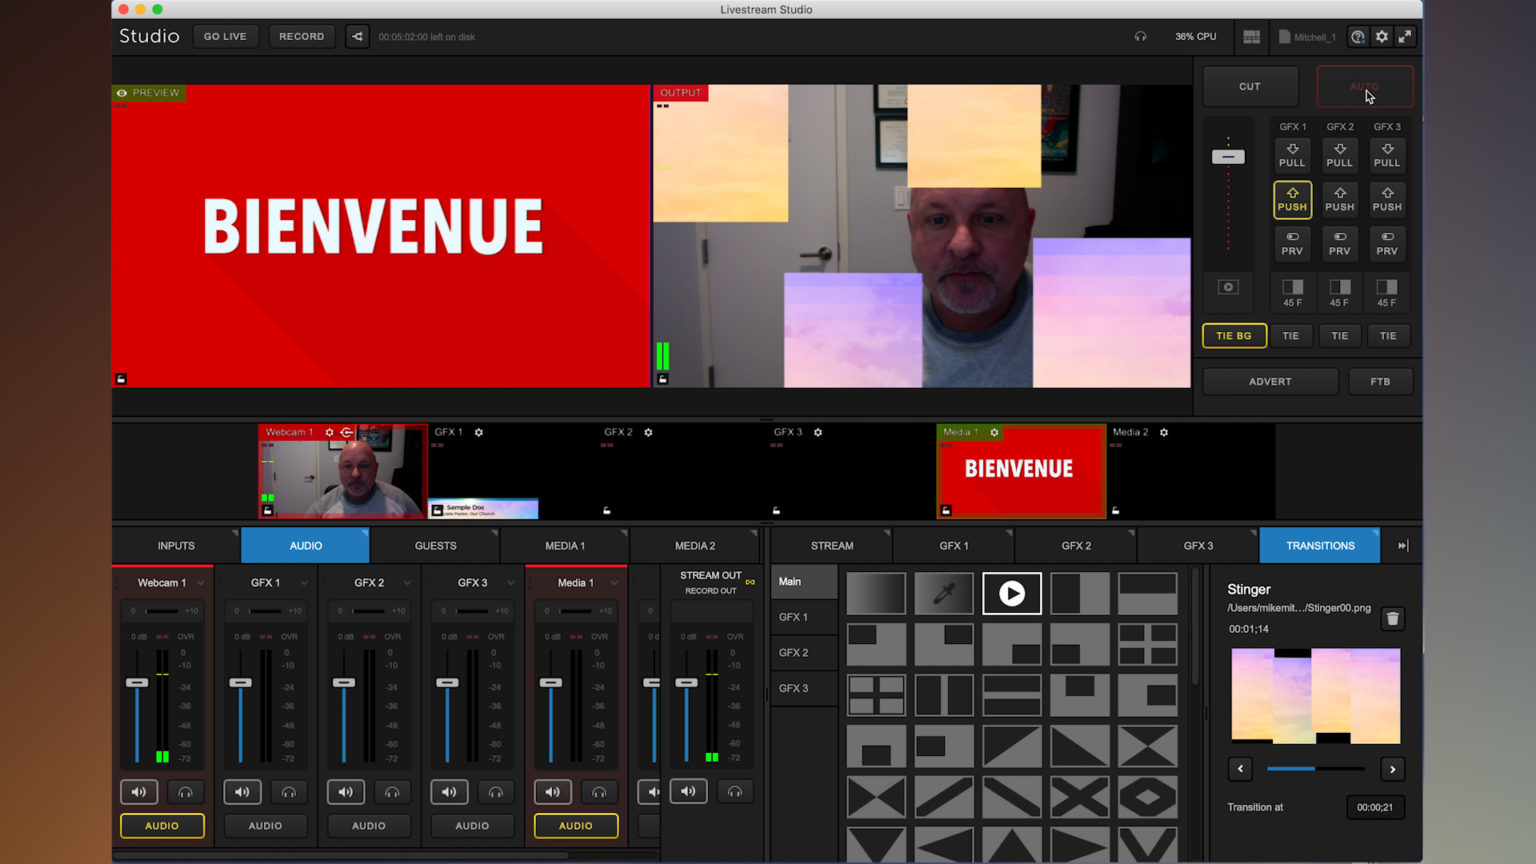Enable TIE for GFX 2
Screen dimensions: 1536x864
pos(1339,336)
